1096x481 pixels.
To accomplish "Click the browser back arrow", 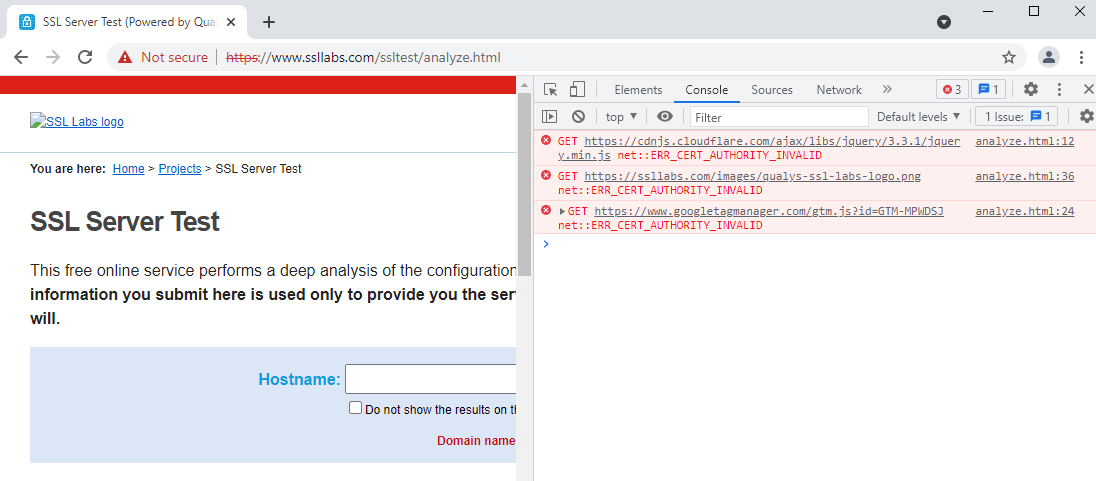I will click(x=21, y=57).
